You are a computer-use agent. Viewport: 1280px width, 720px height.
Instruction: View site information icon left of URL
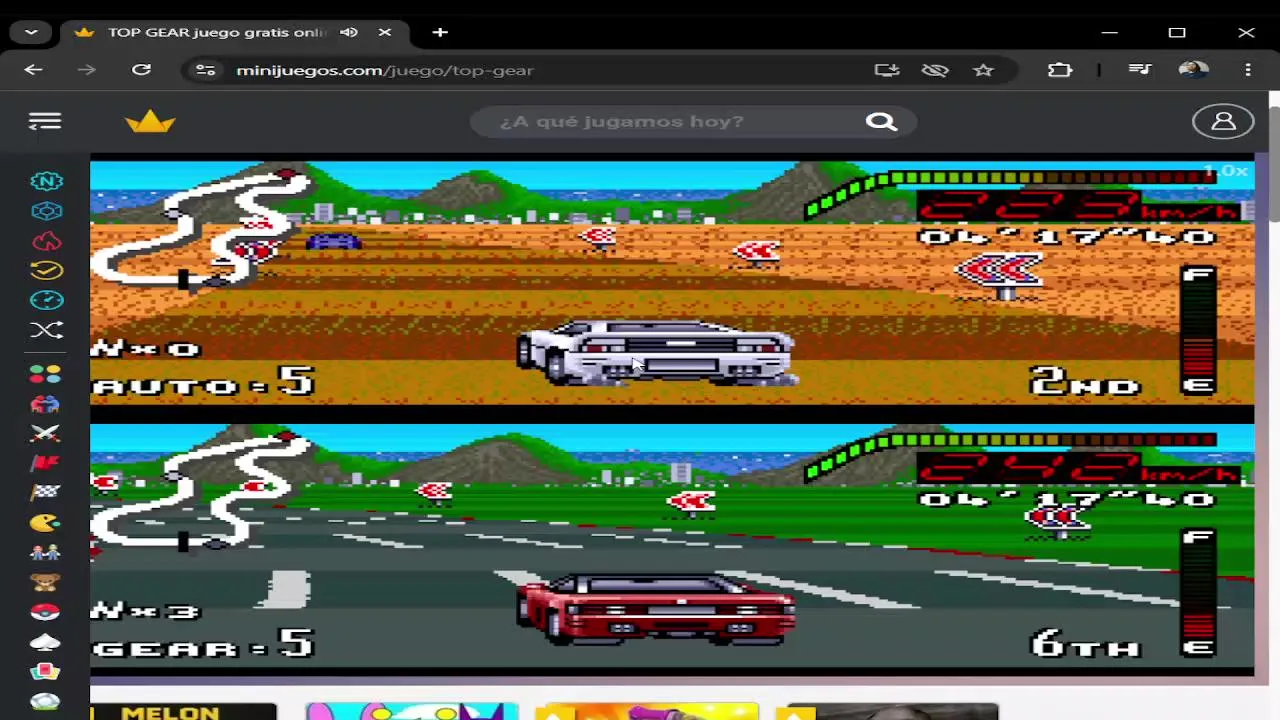pyautogui.click(x=205, y=70)
